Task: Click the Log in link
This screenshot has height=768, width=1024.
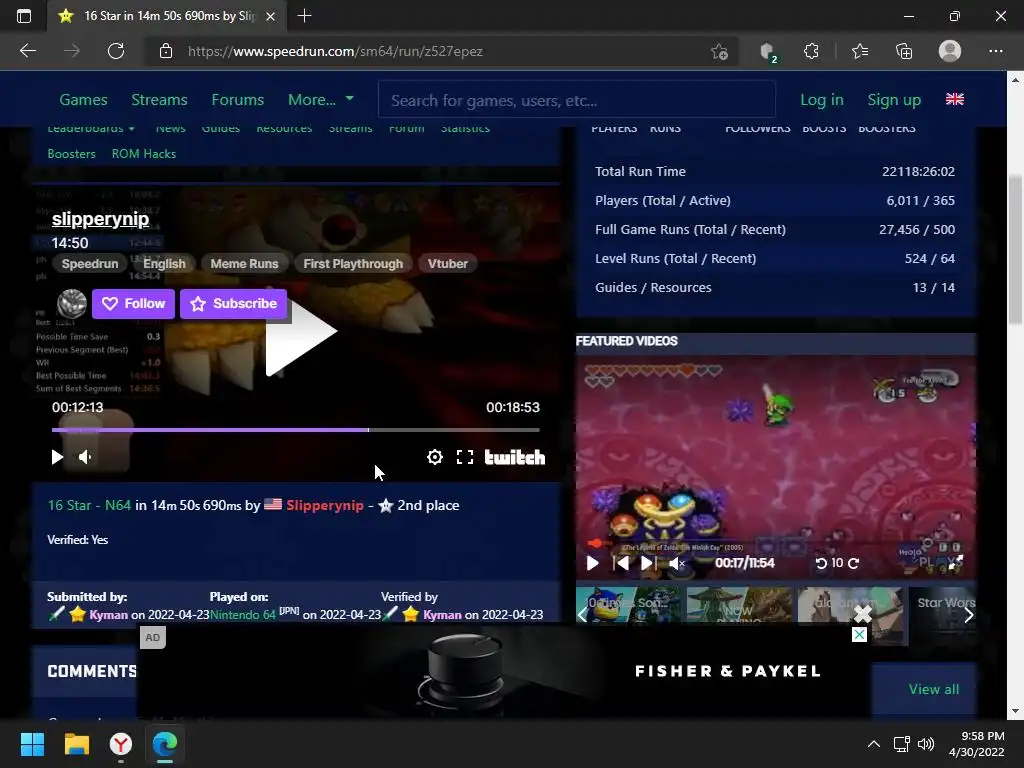Action: [822, 100]
